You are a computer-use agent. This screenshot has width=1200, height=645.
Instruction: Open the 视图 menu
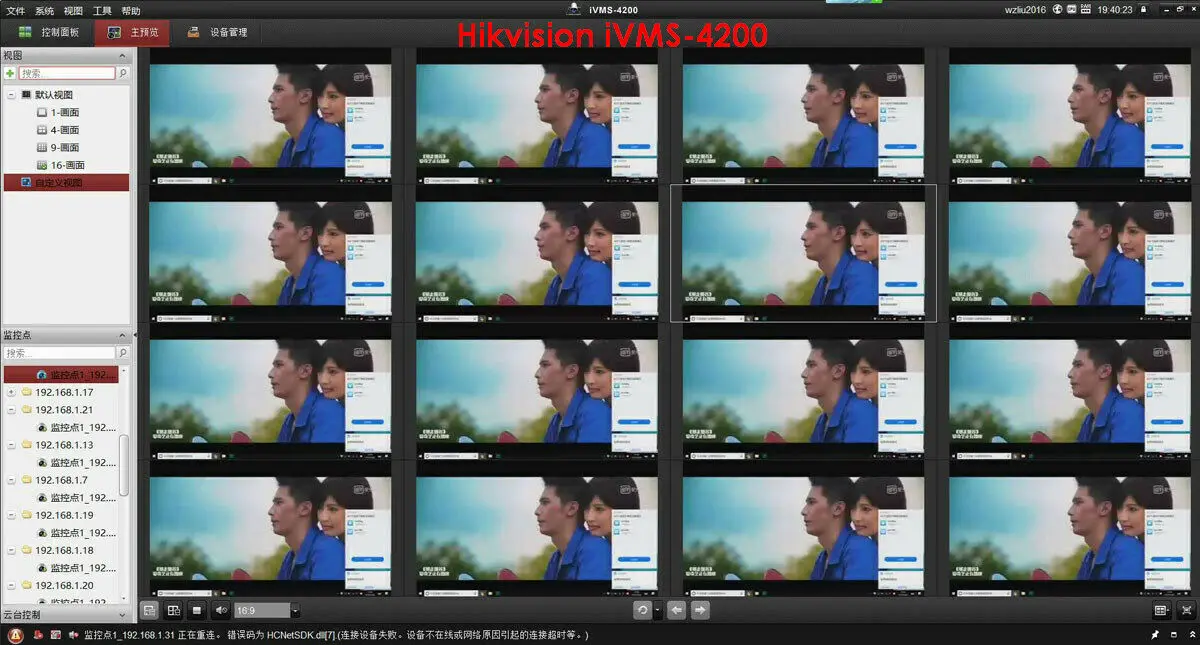tap(73, 10)
